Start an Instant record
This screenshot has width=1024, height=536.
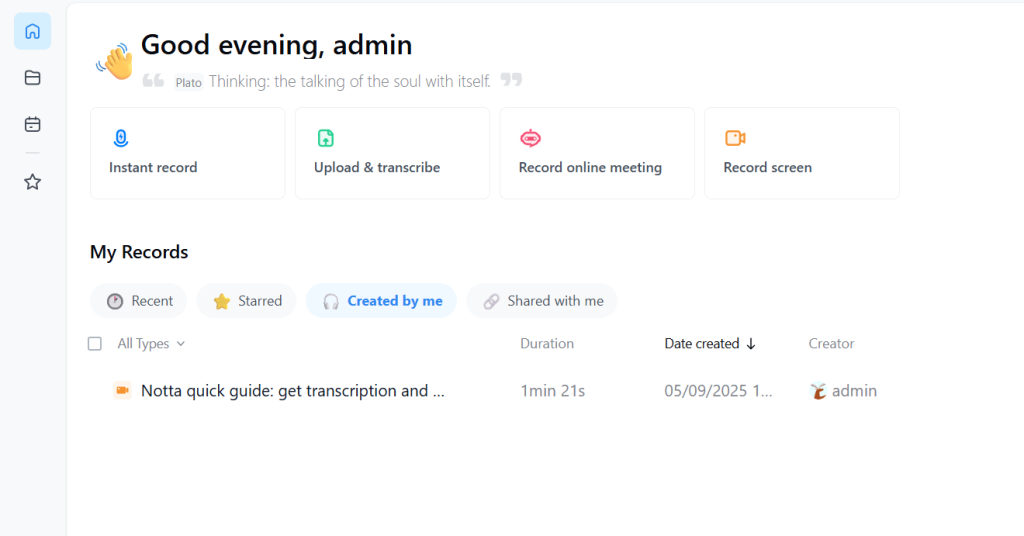[187, 153]
